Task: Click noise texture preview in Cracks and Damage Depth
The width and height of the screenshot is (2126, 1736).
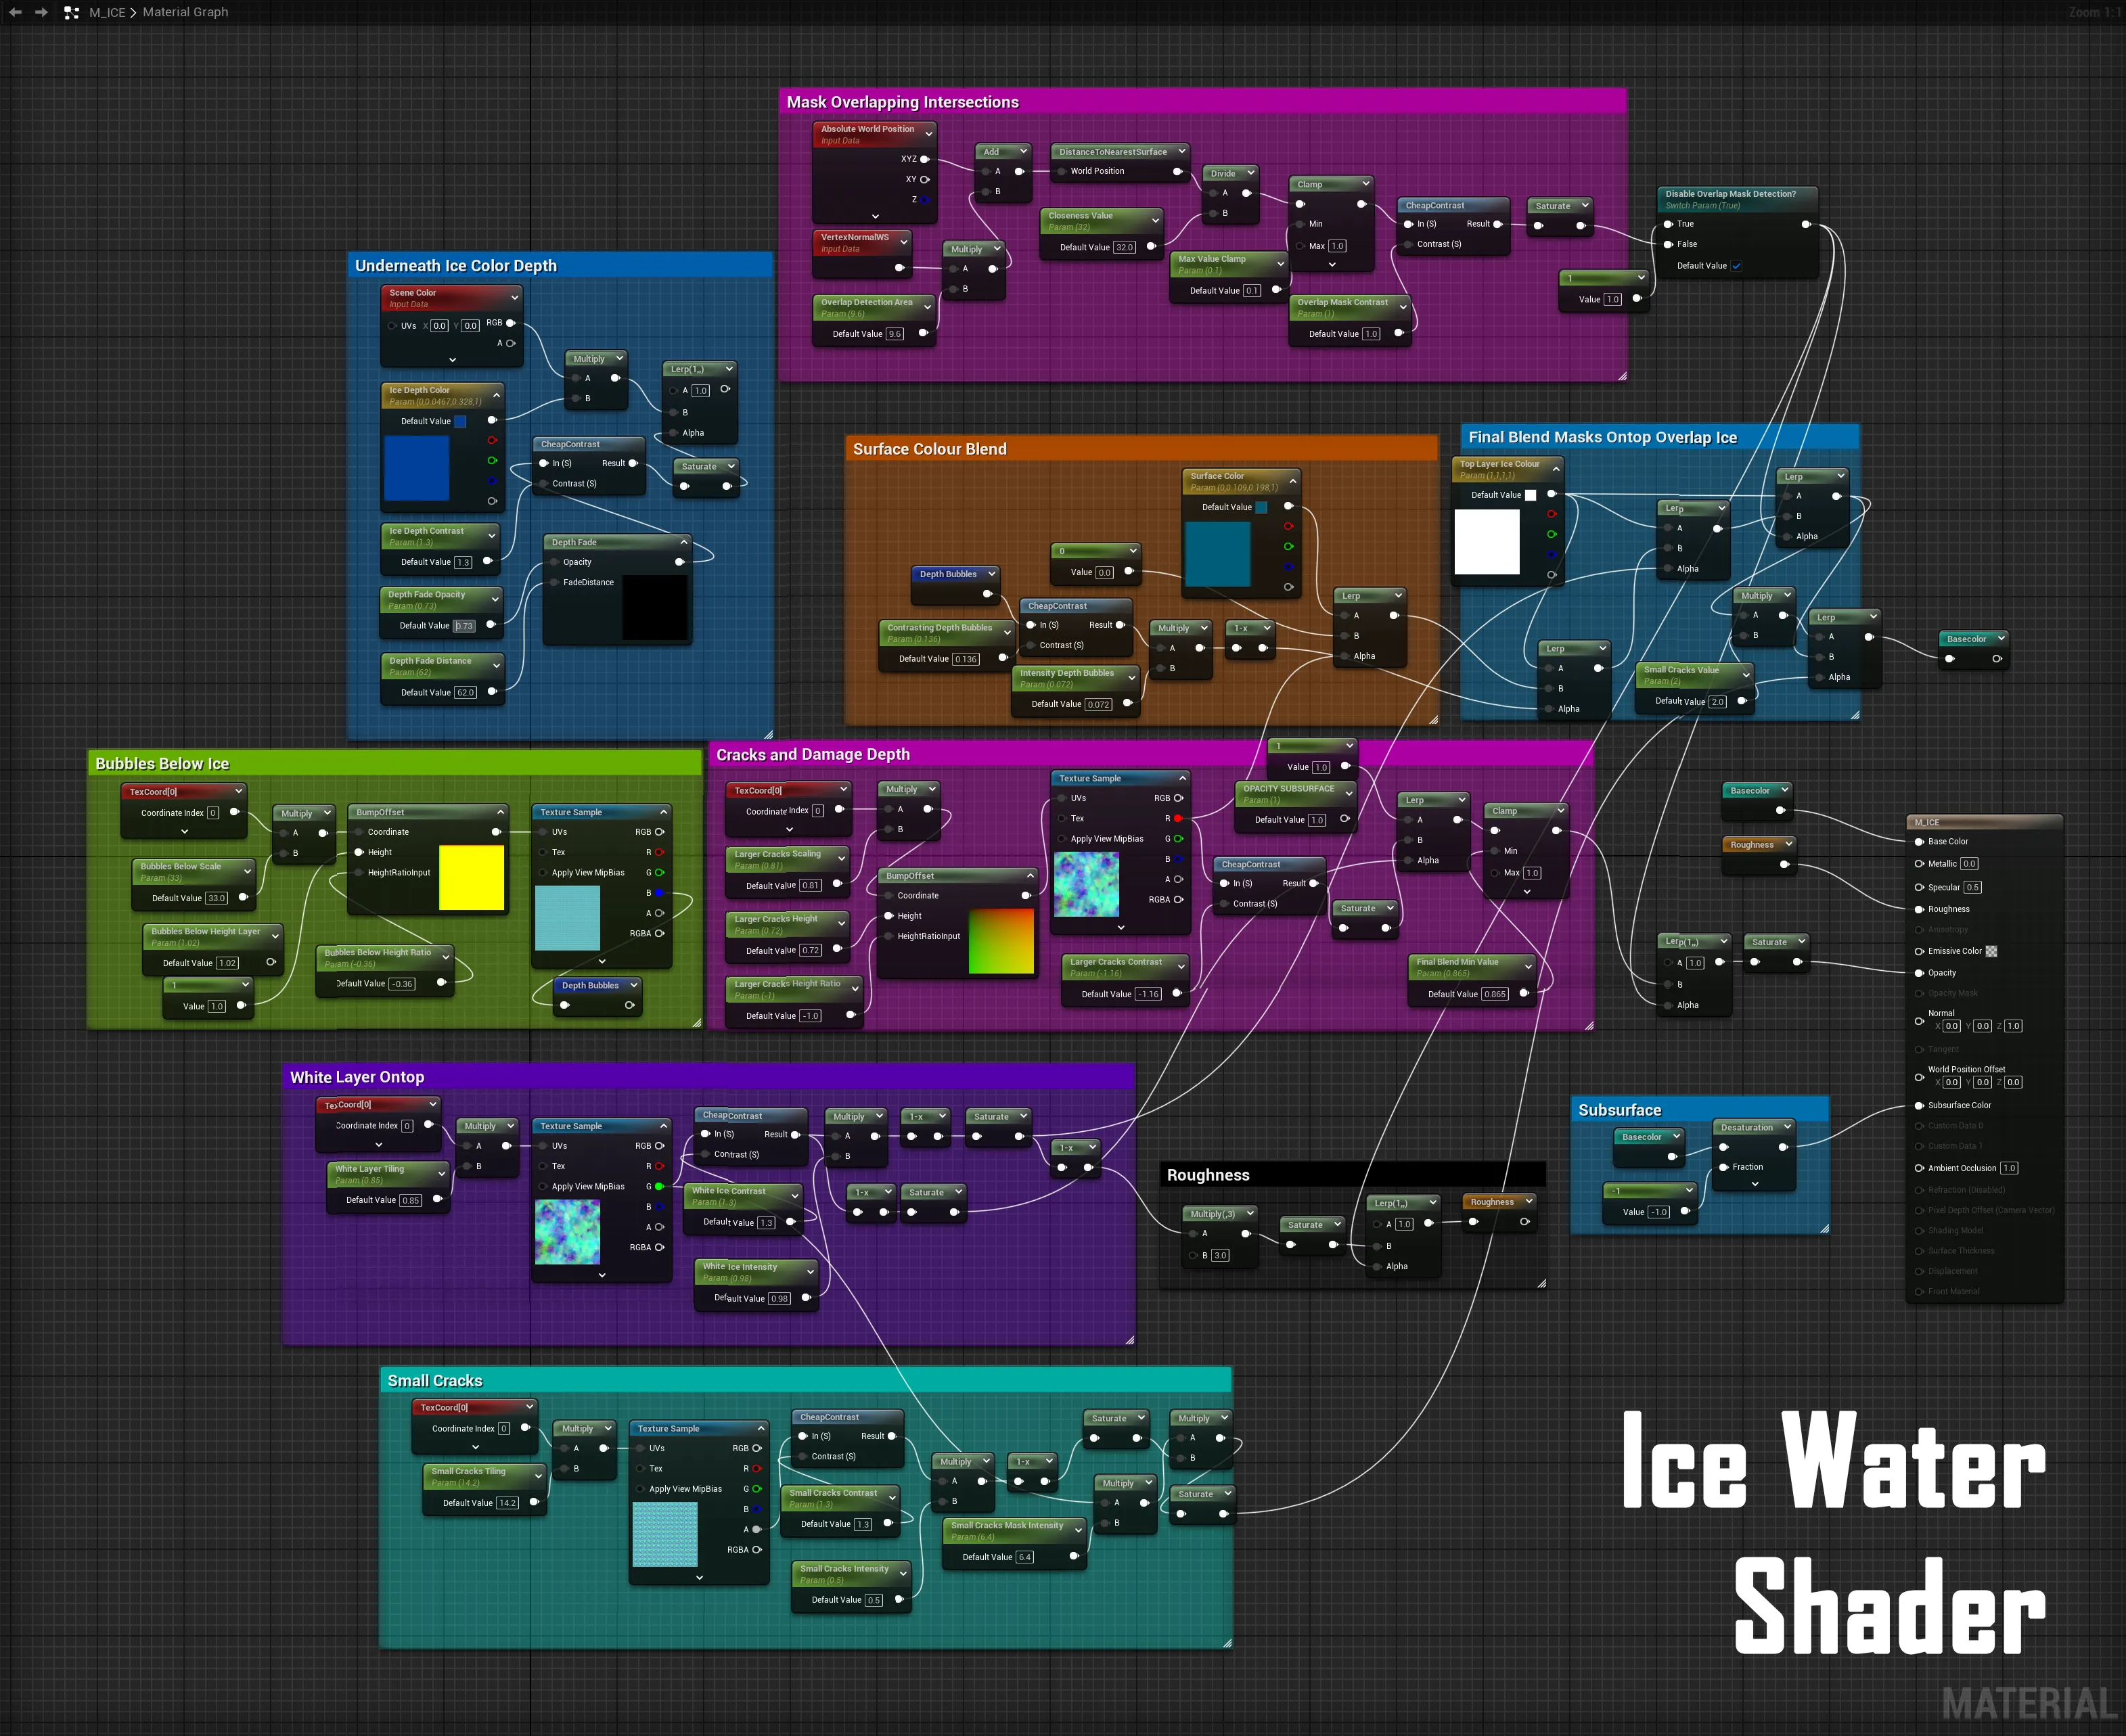Action: click(1086, 884)
